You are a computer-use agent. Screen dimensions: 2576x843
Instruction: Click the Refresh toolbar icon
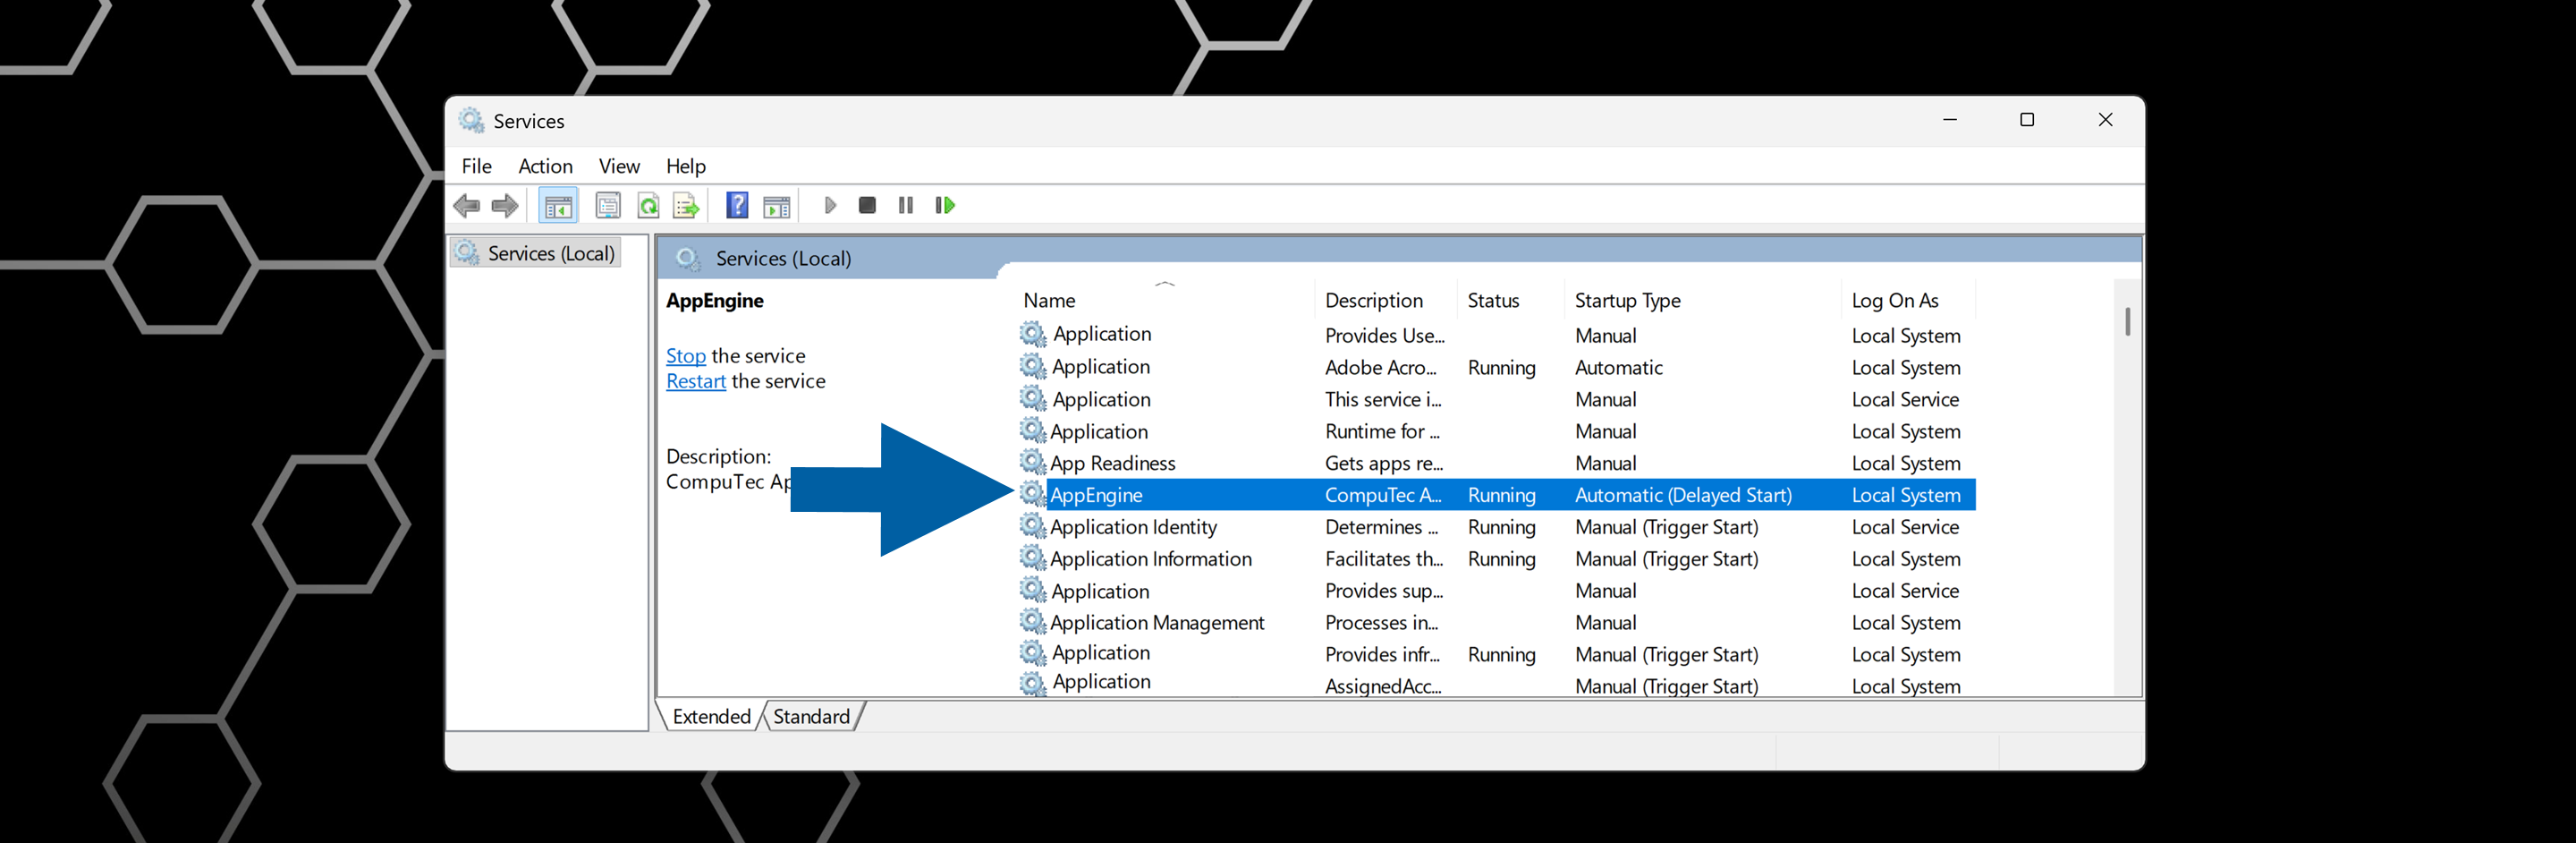pos(648,205)
